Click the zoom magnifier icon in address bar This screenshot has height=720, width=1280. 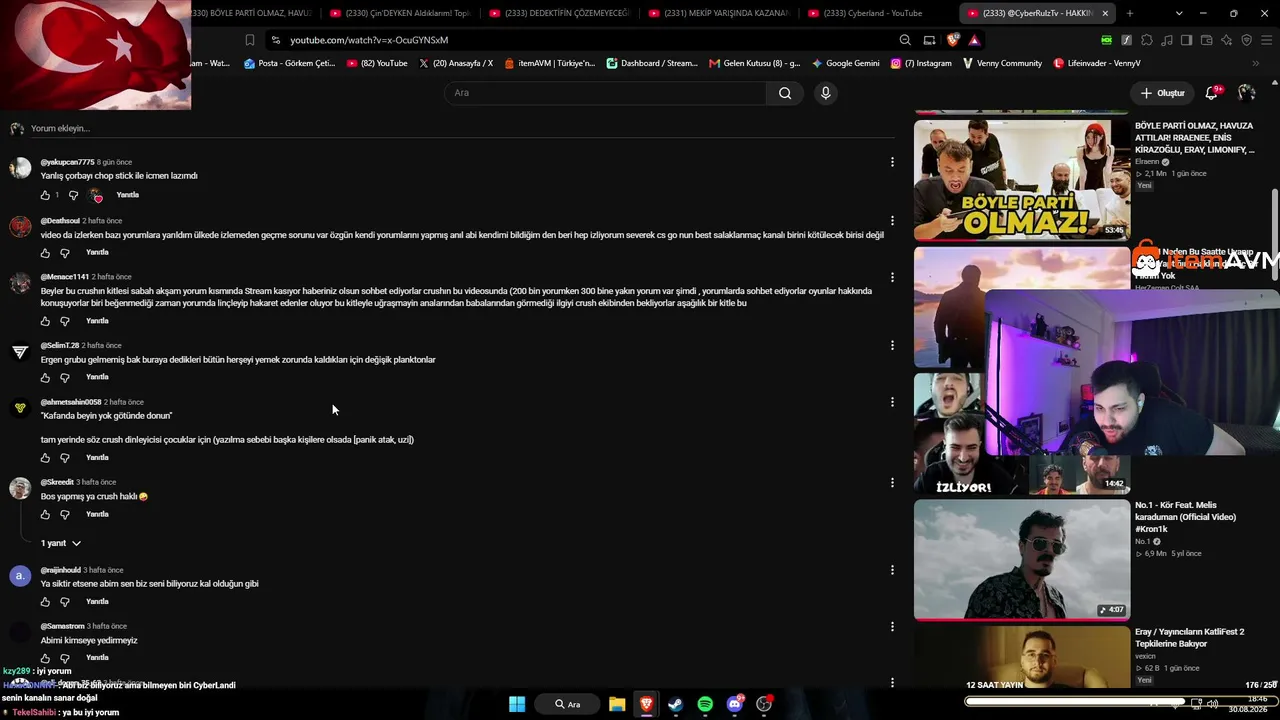click(905, 40)
